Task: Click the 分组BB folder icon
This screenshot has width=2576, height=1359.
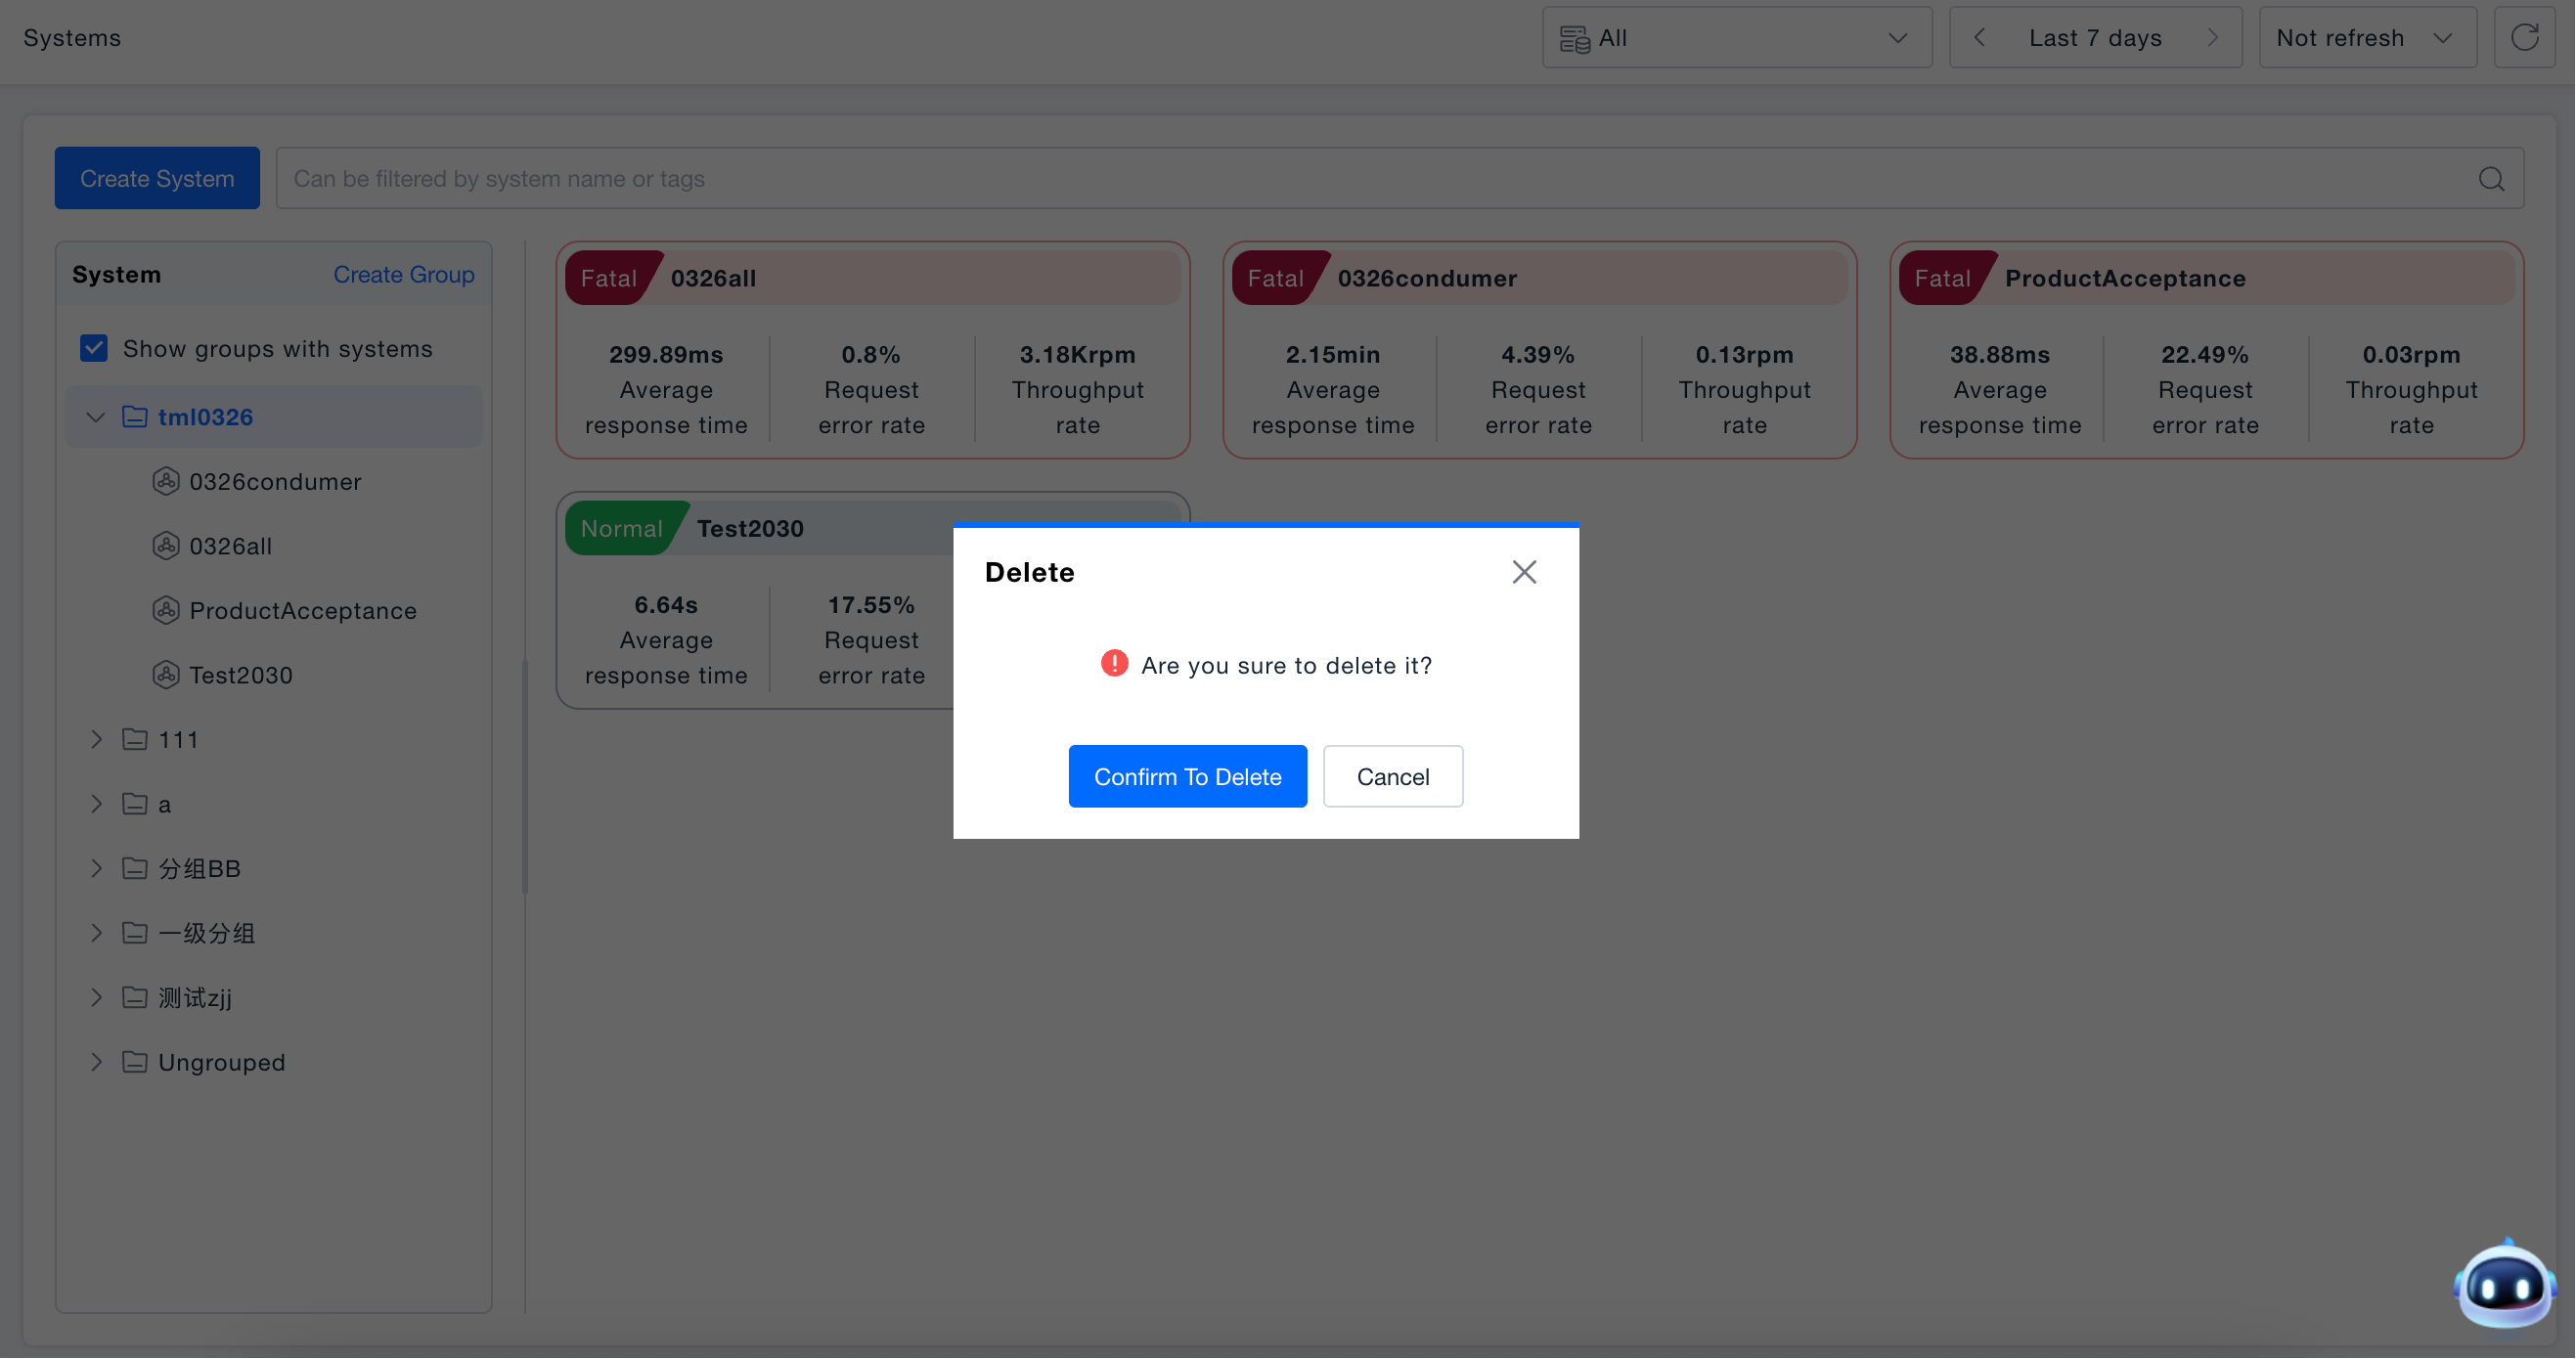Action: pyautogui.click(x=135, y=868)
